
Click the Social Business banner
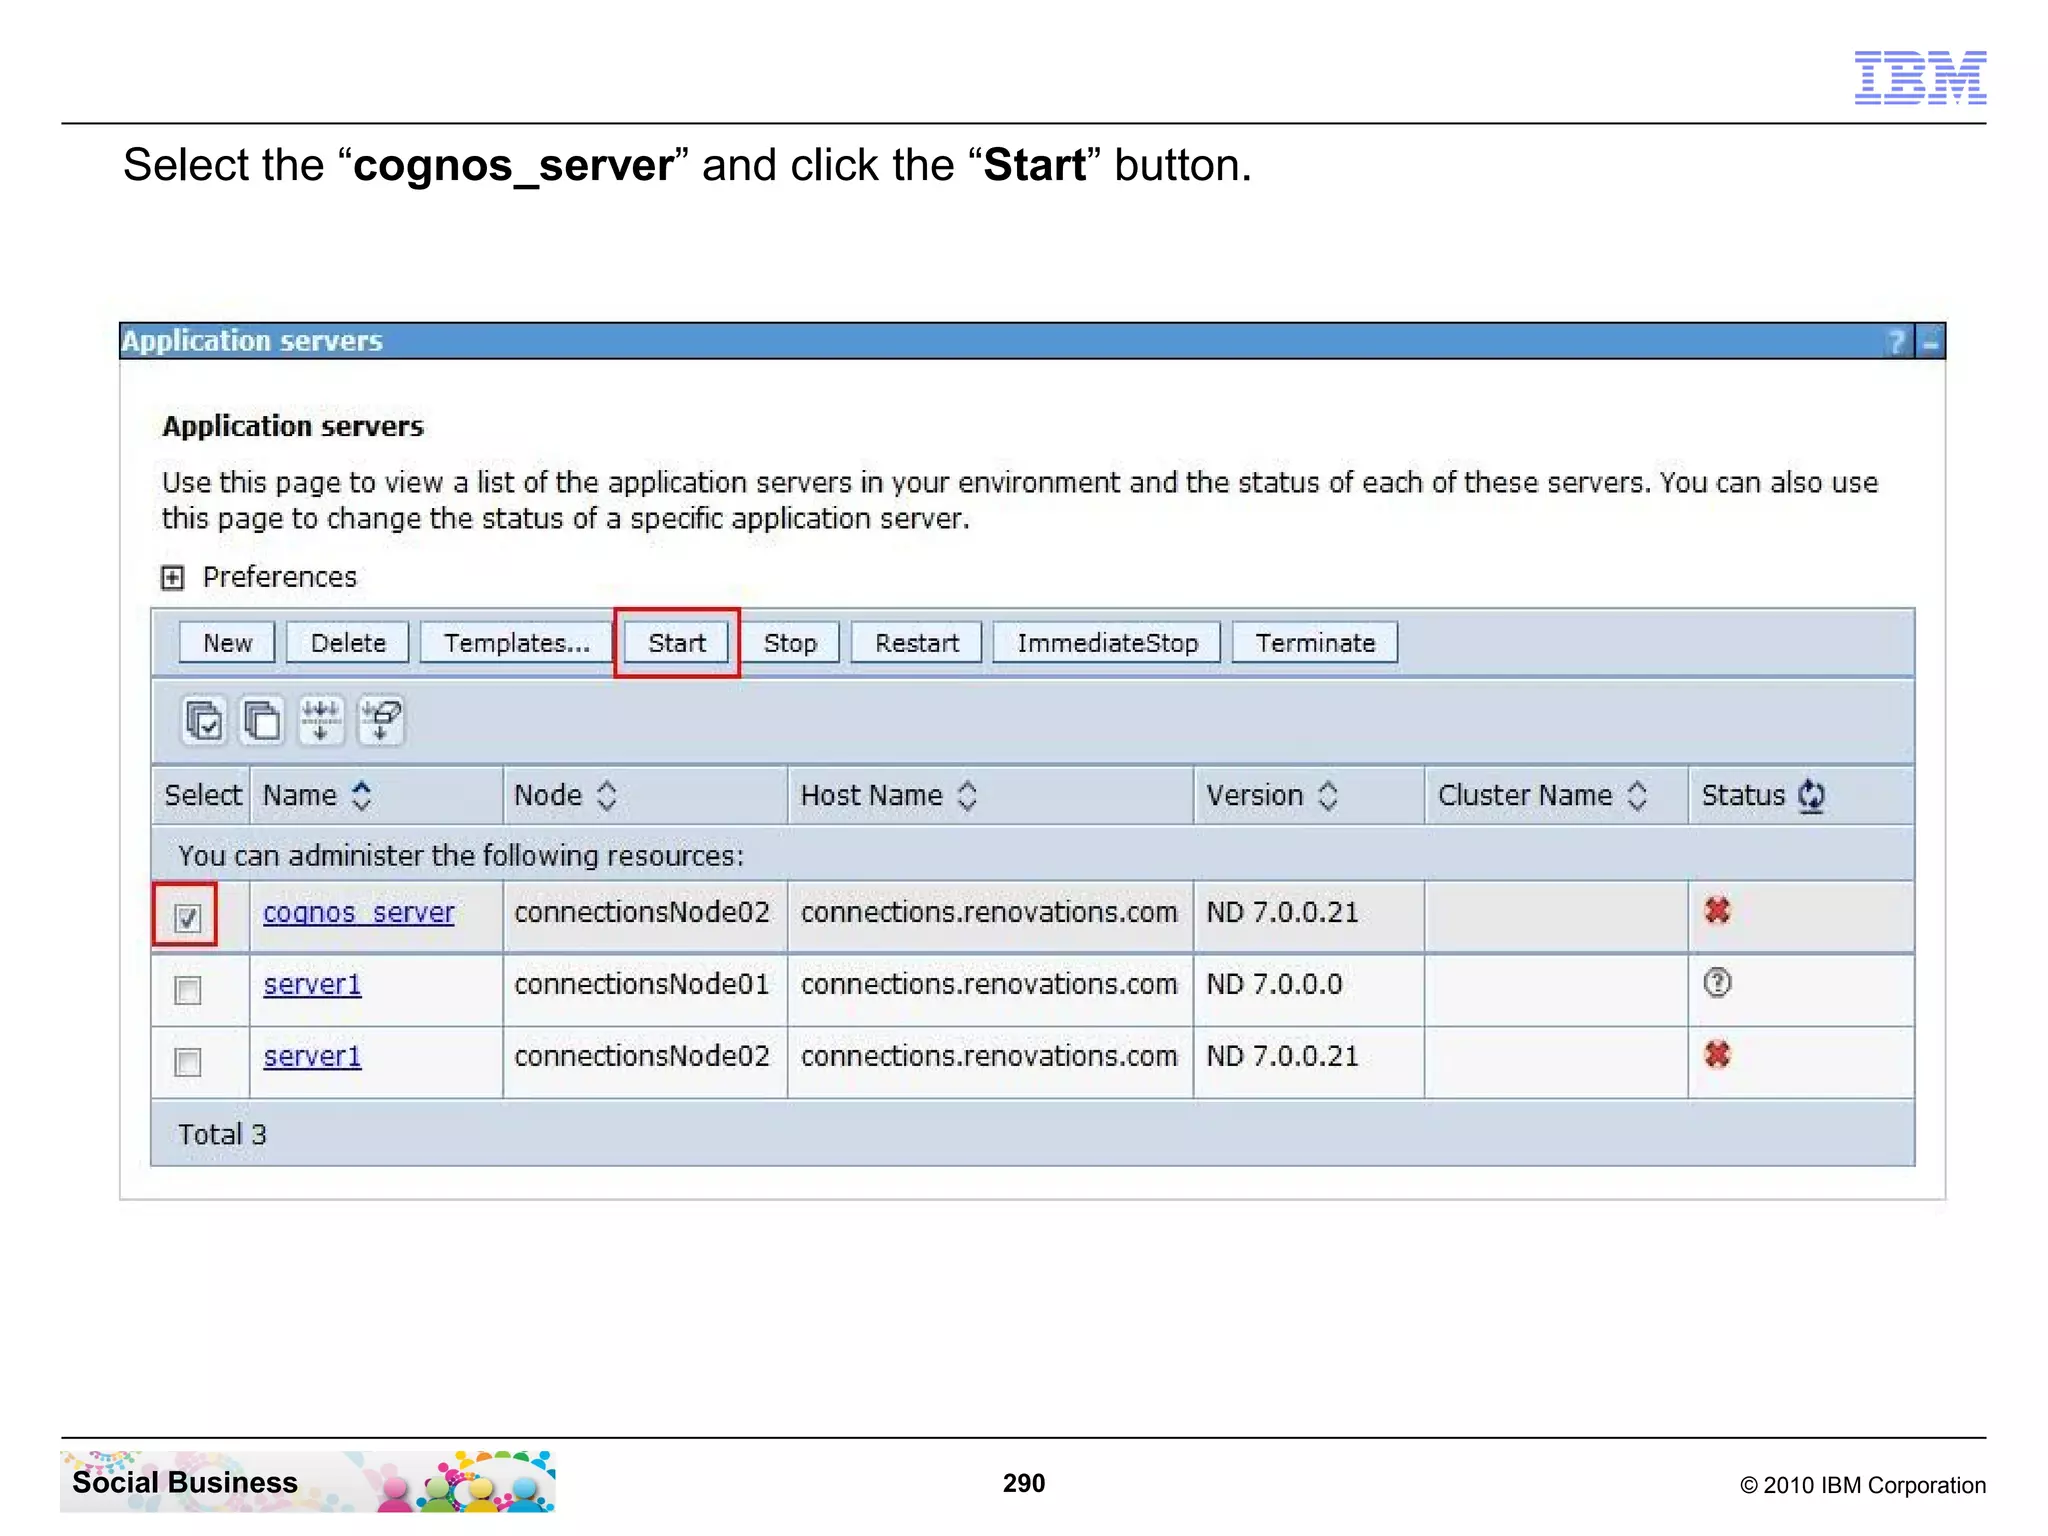tap(308, 1482)
